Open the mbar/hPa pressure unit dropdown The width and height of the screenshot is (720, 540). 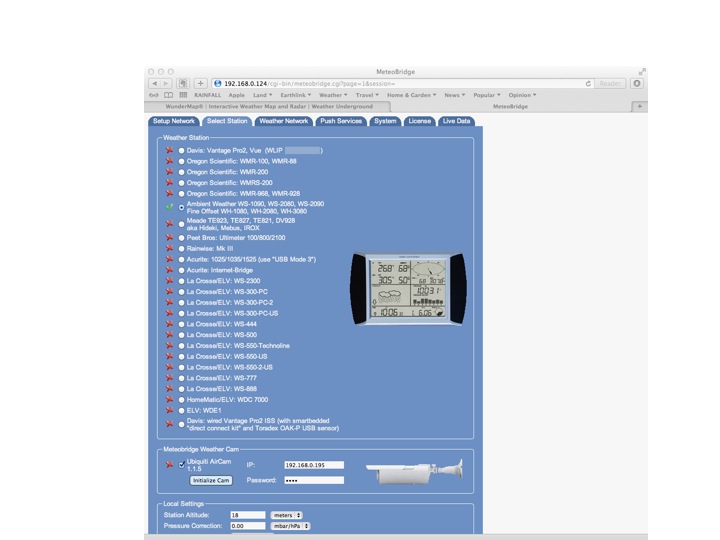(291, 526)
